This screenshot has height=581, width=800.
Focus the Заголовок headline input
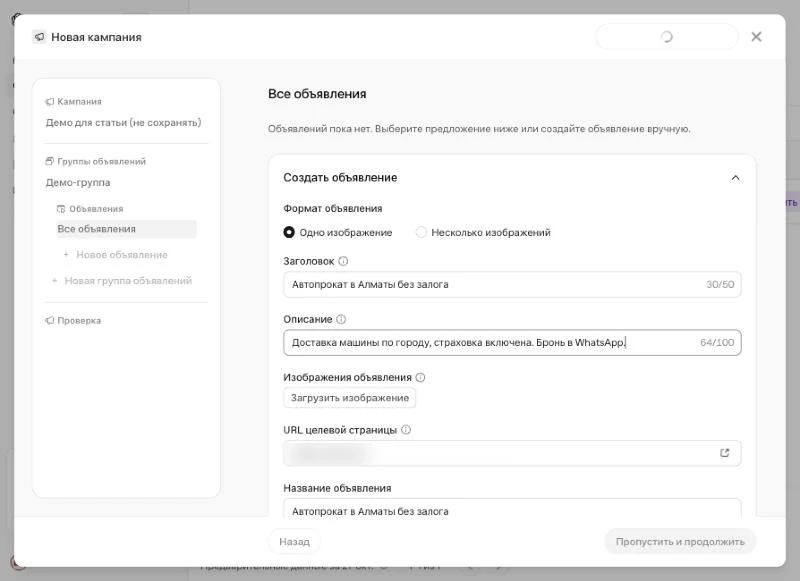pos(512,285)
